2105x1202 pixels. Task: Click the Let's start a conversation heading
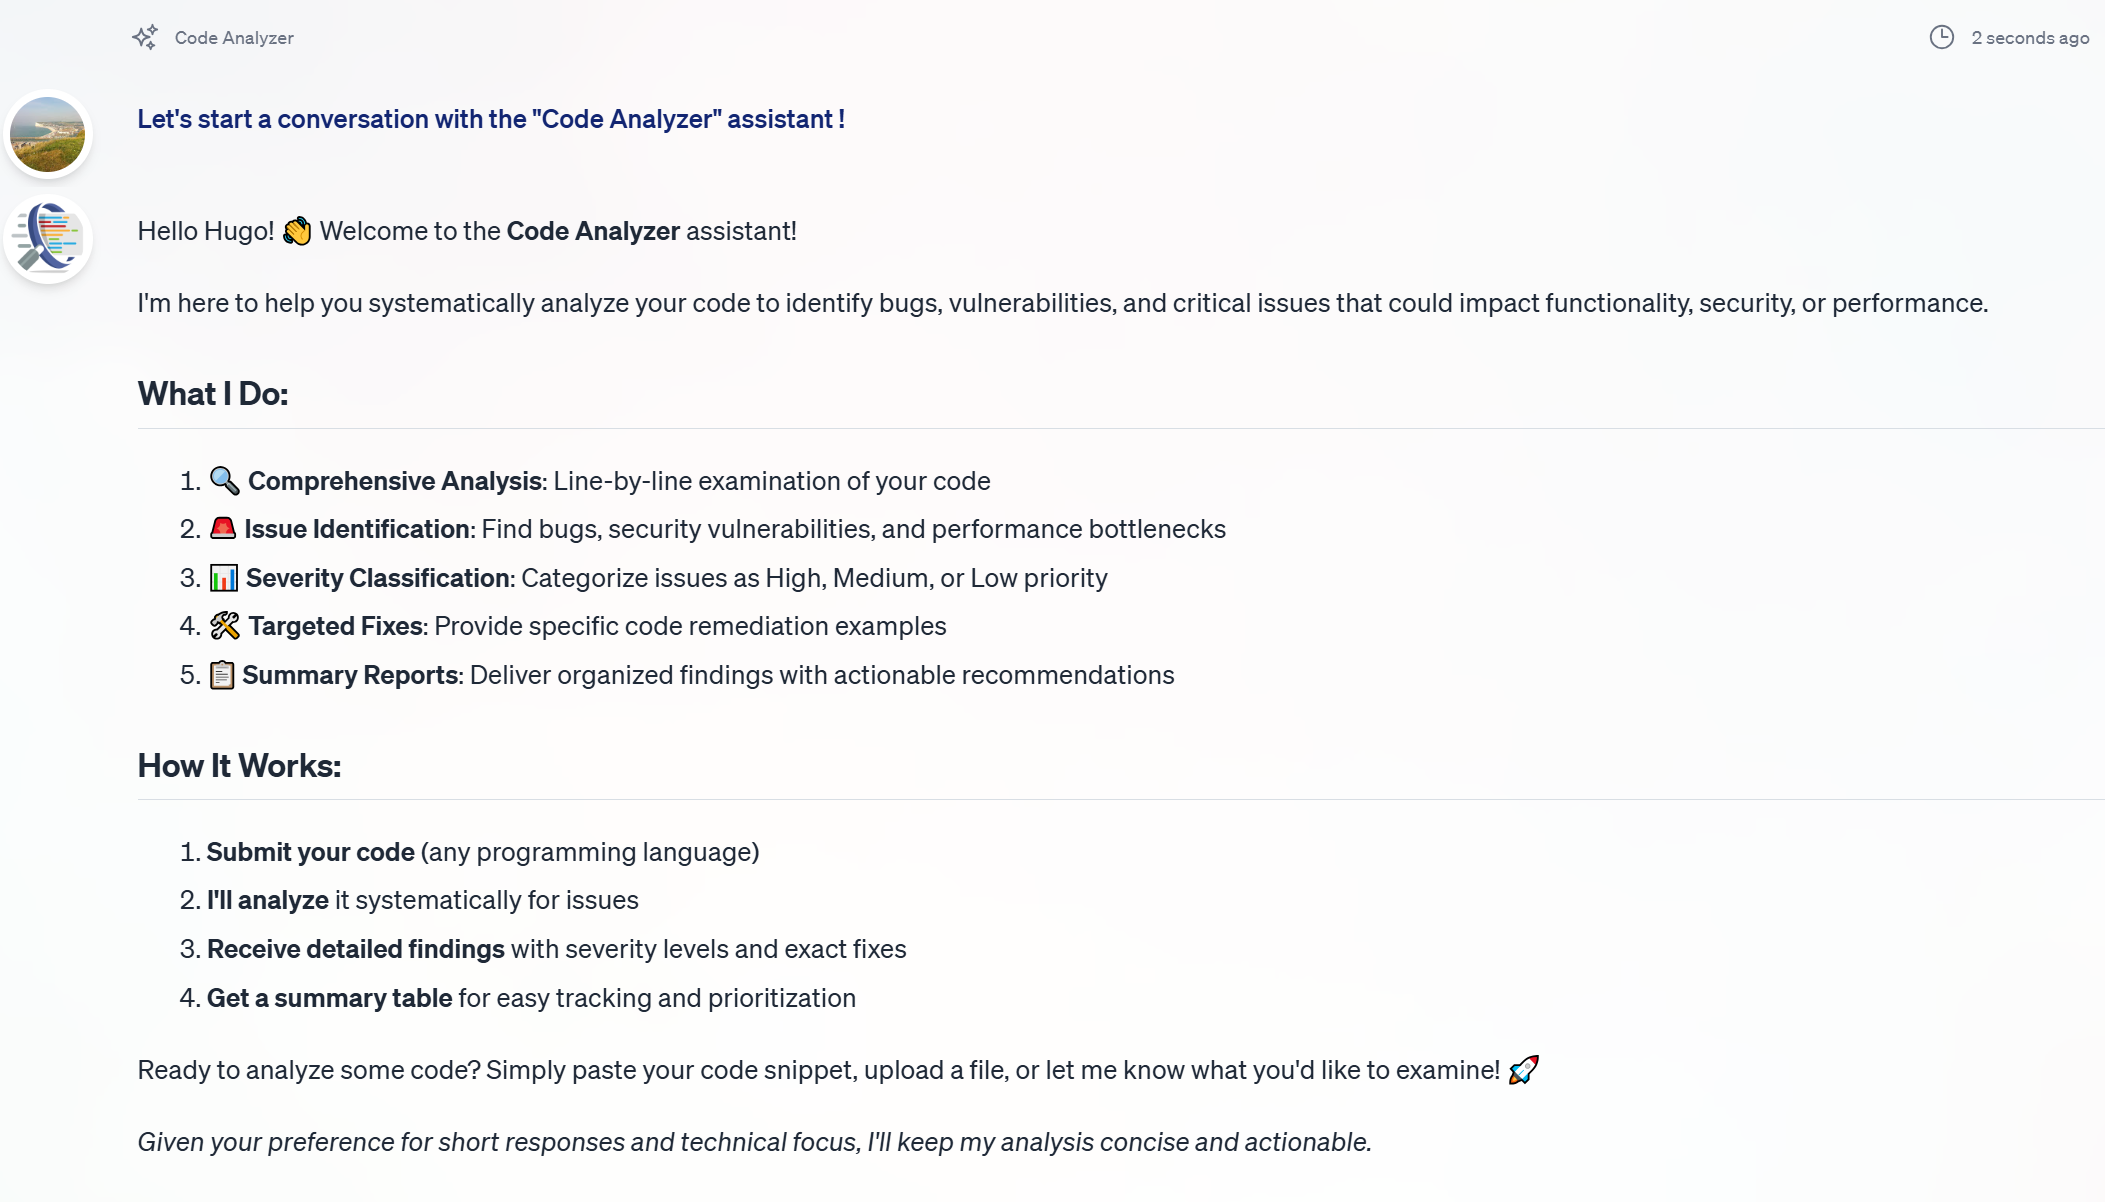coord(491,119)
